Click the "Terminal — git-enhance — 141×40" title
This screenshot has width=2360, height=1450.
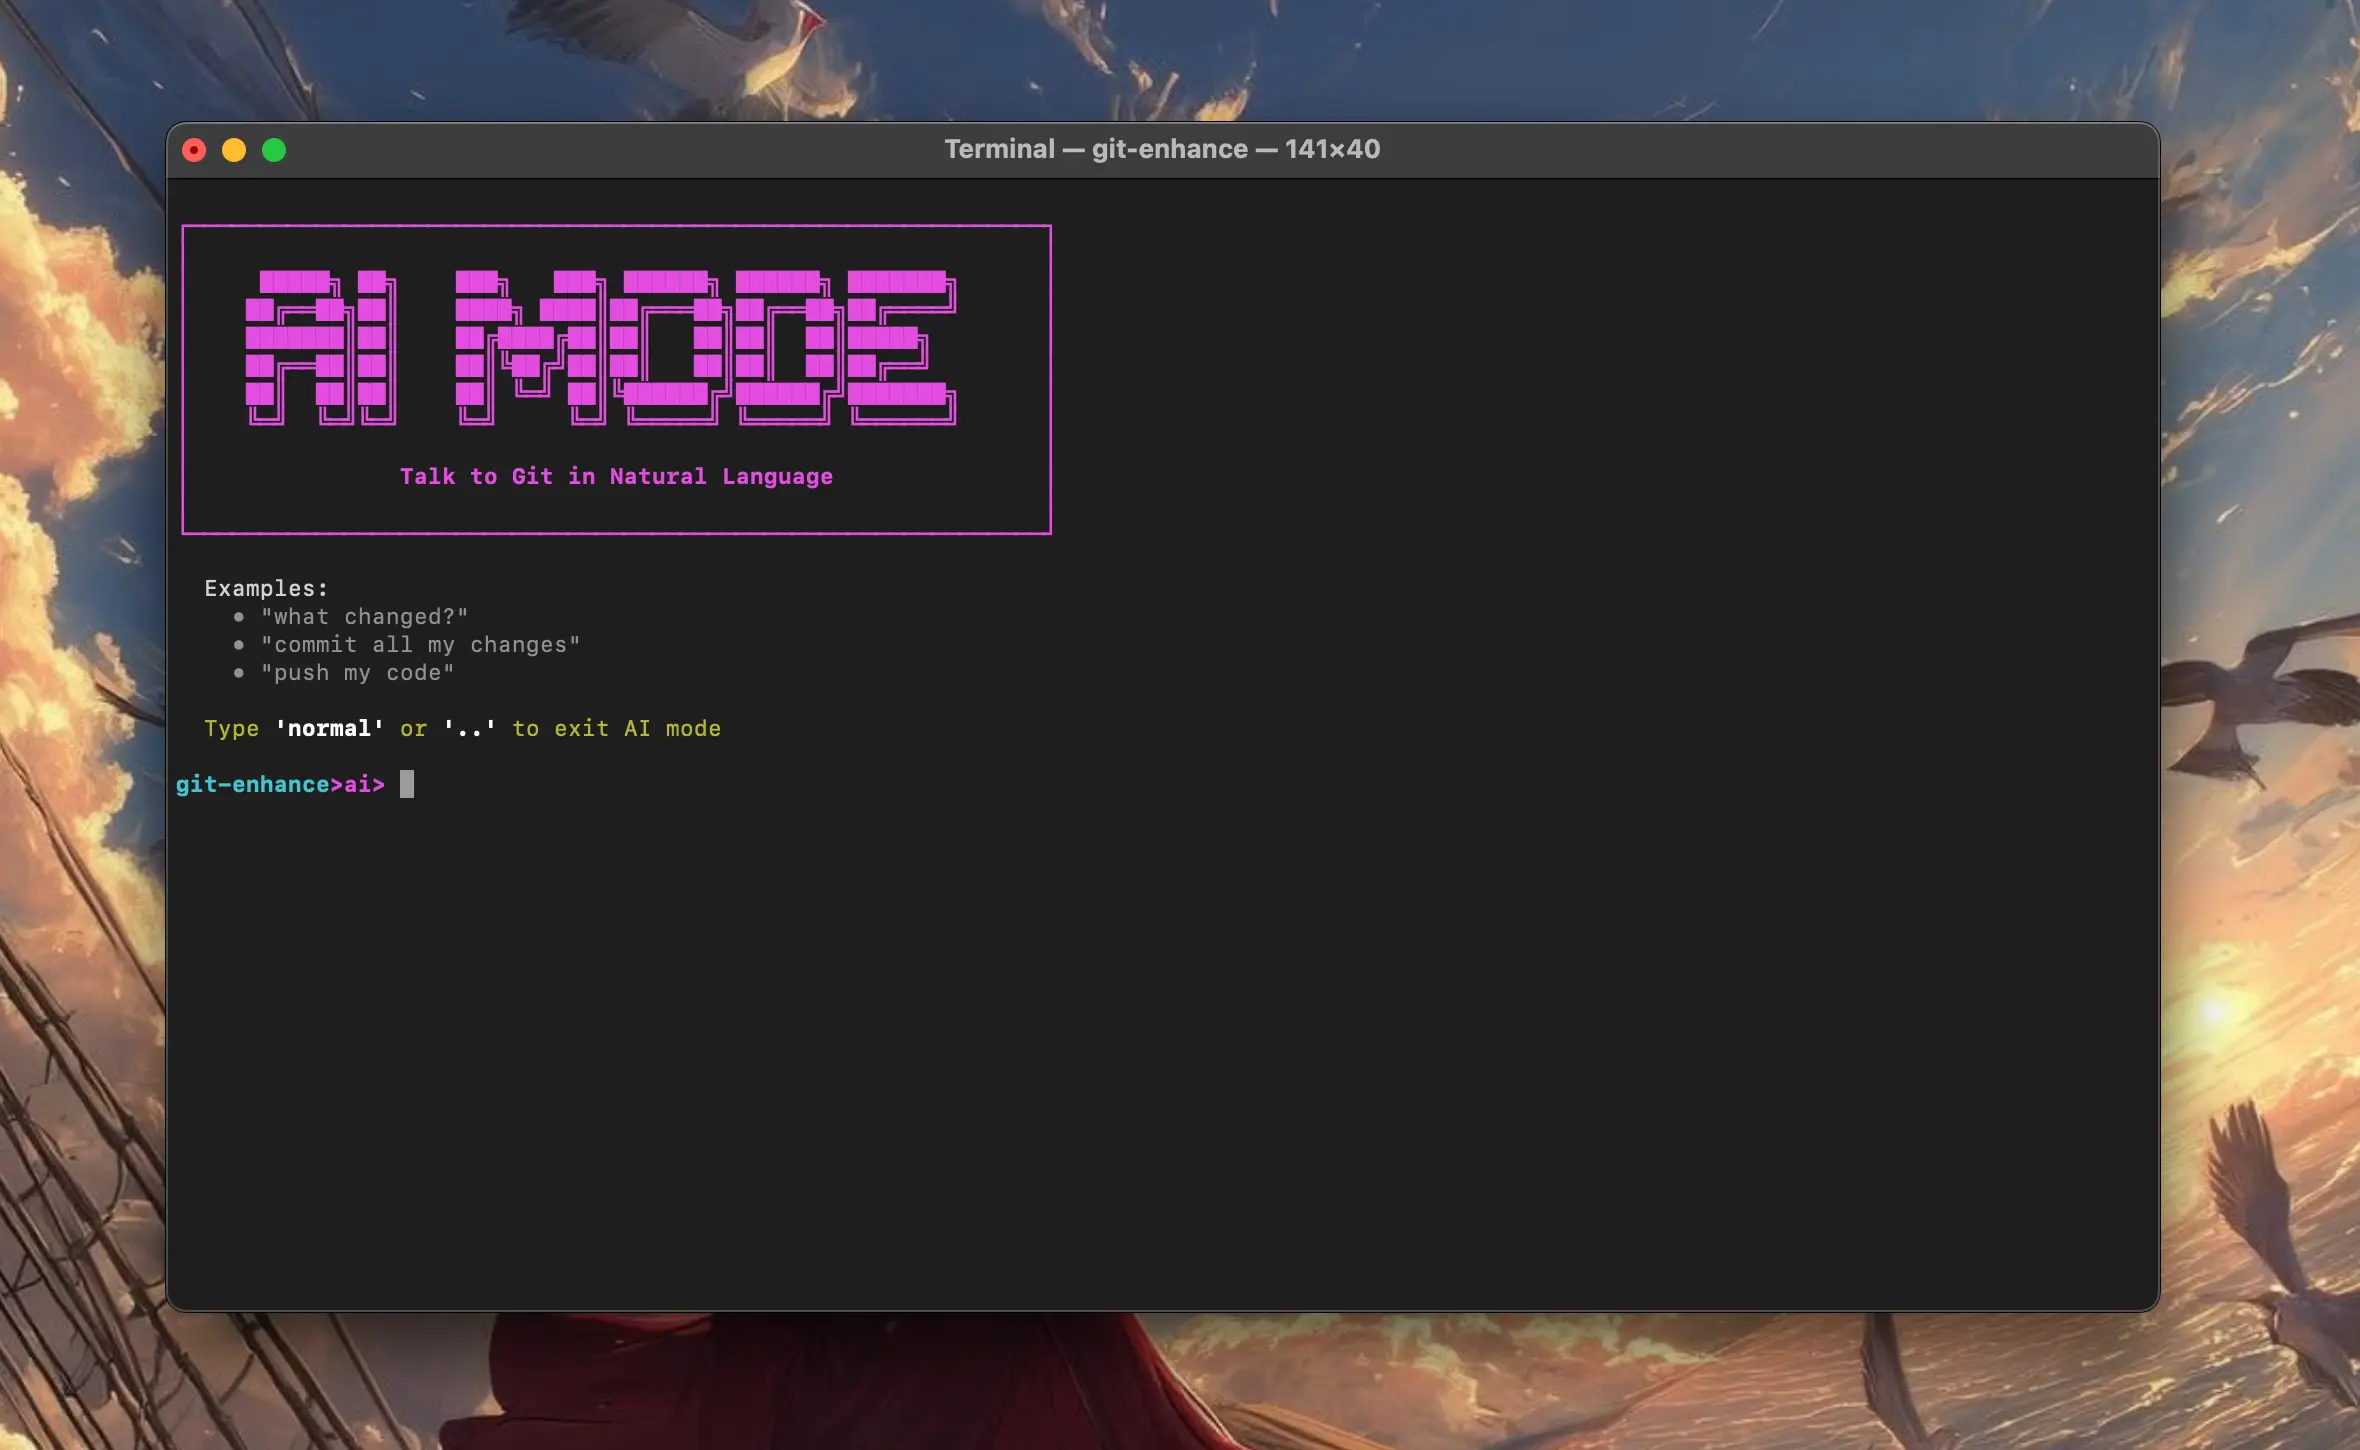pos(1162,149)
